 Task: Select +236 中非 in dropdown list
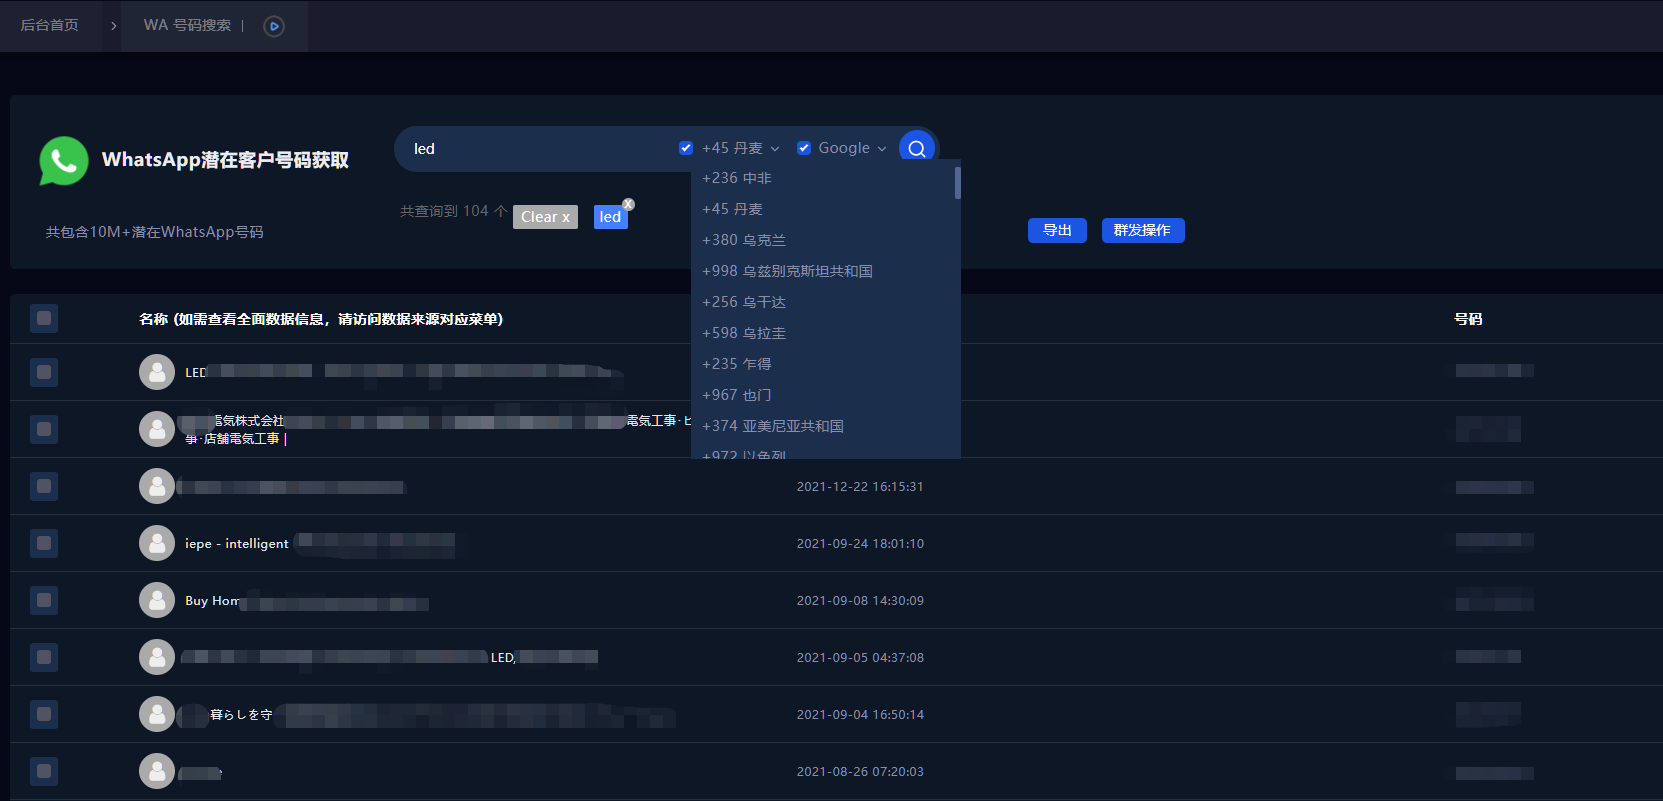(737, 178)
